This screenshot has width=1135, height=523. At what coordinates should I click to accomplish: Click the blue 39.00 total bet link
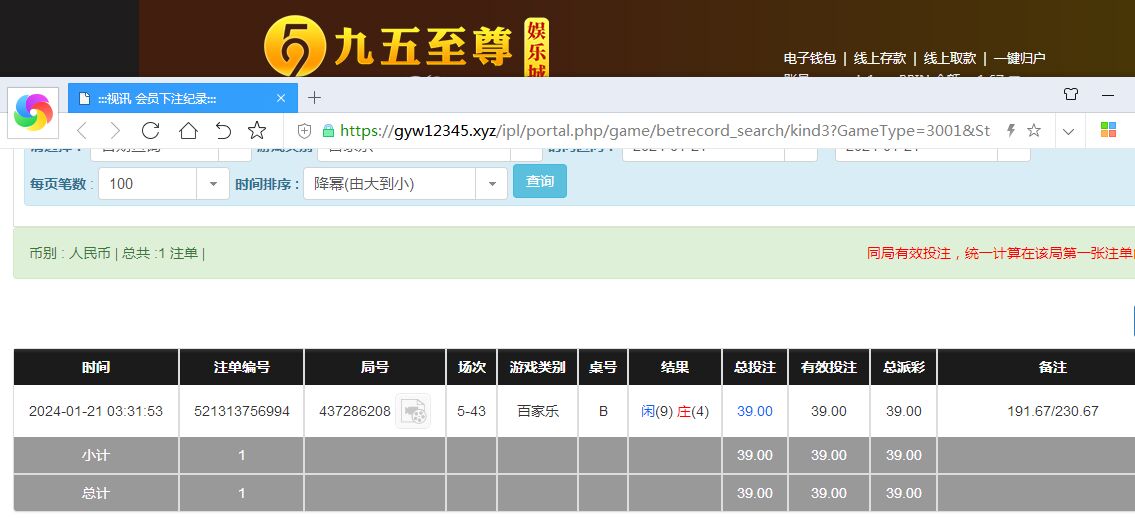[x=754, y=411]
